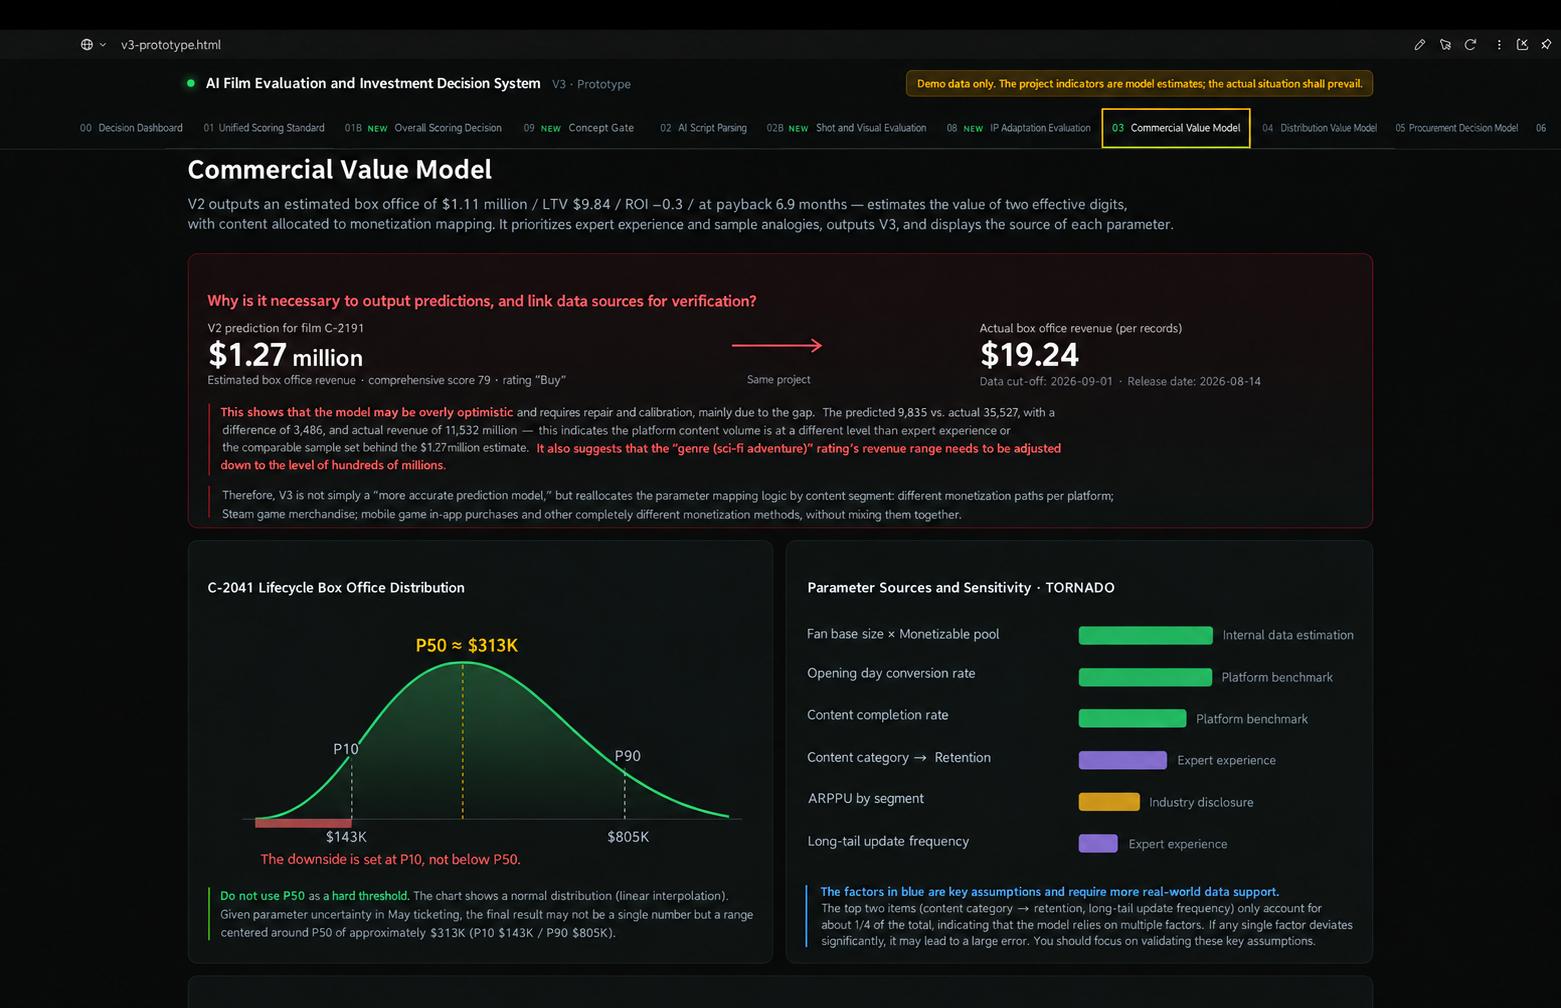Viewport: 1561px width, 1008px height.
Task: Click the $1.27 million V2 prediction value
Action: point(285,355)
